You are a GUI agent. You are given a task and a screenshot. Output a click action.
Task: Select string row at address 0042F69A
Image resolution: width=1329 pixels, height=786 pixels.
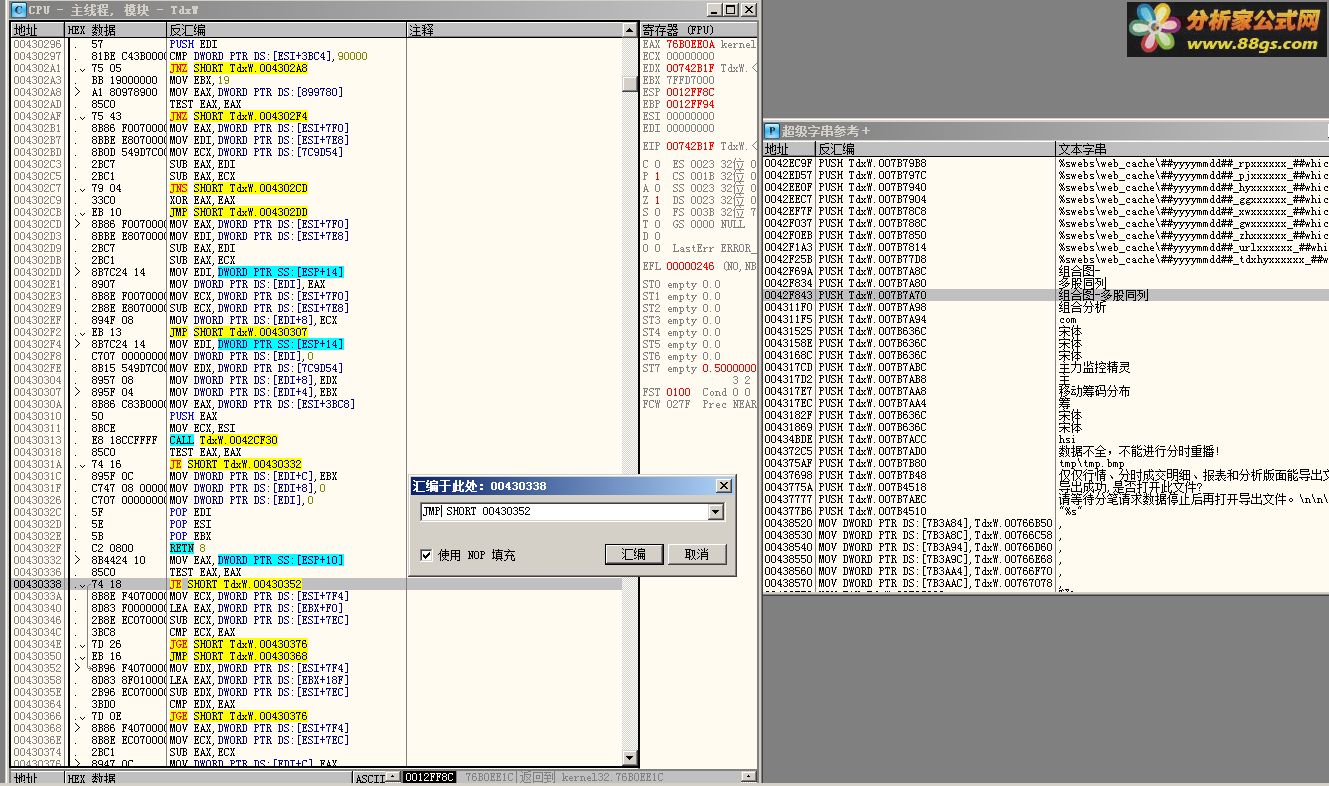1046,272
